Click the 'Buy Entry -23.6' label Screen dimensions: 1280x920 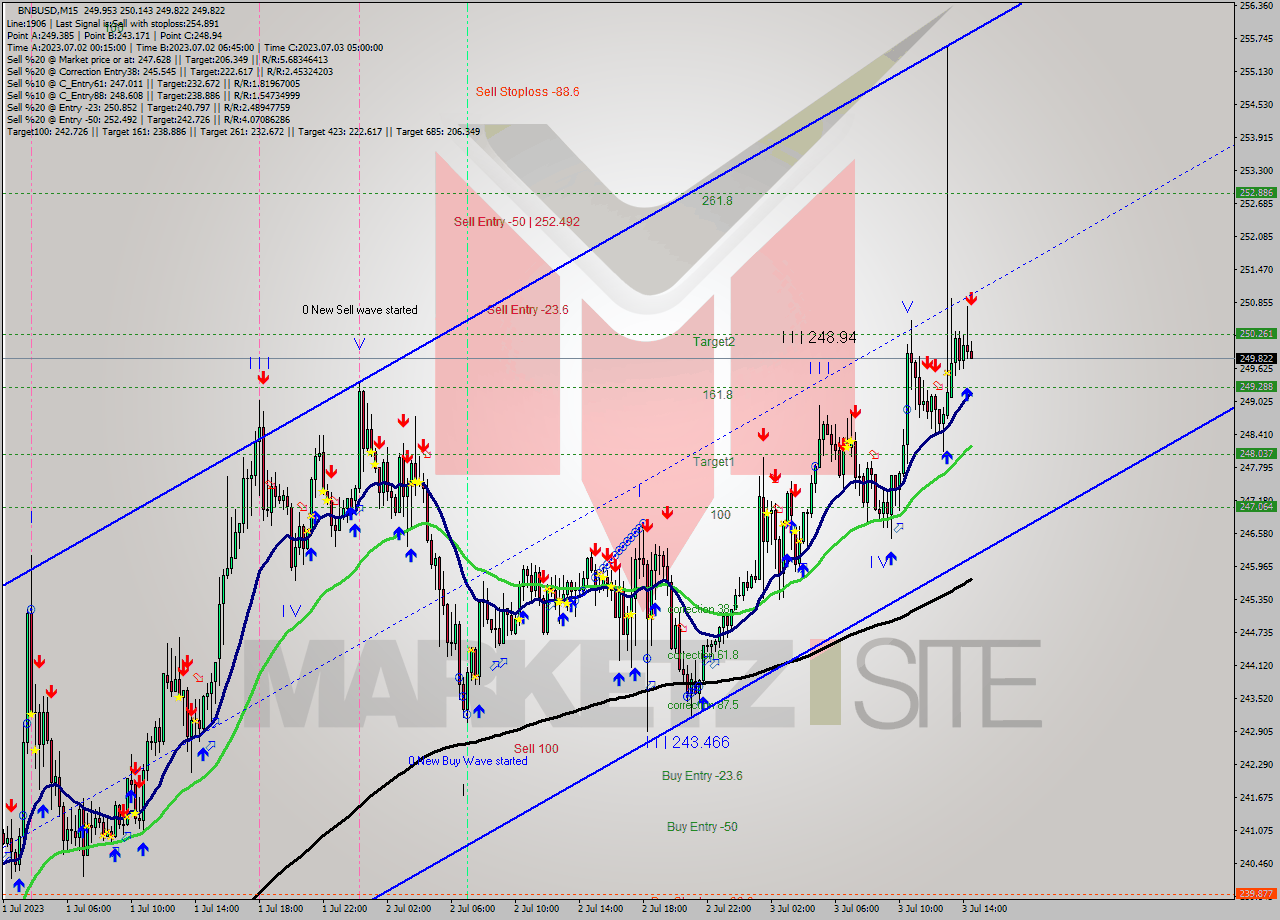pos(701,776)
